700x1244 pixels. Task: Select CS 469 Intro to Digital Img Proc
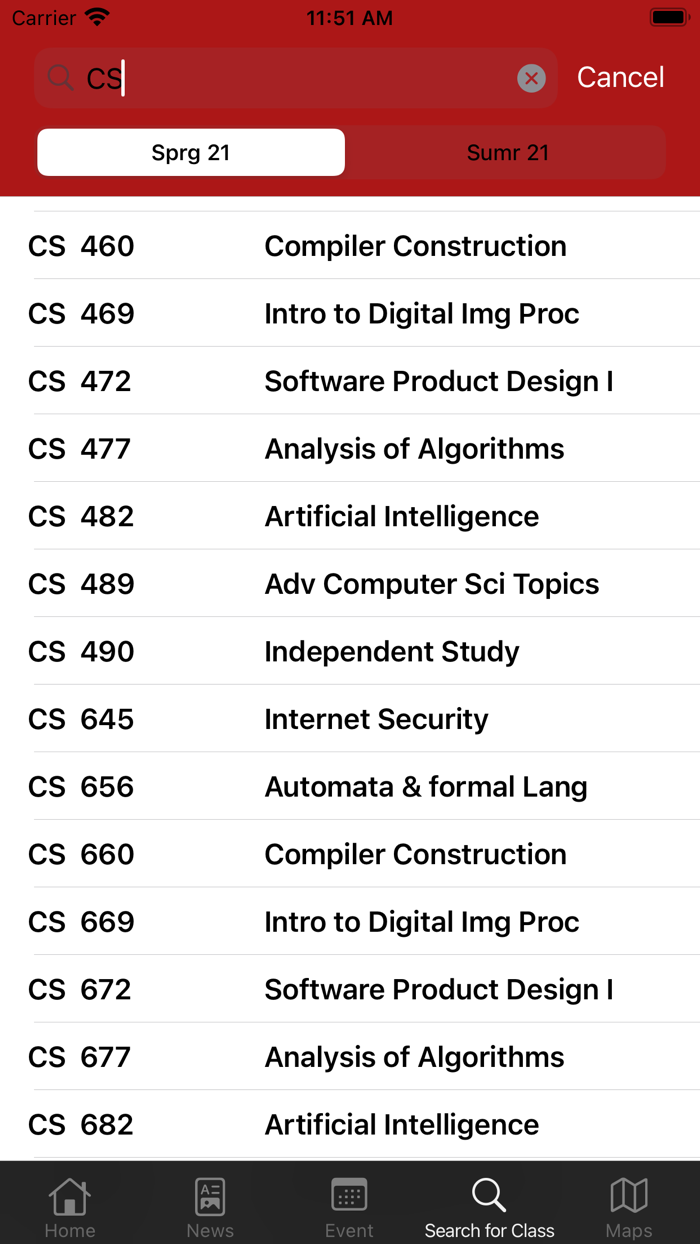click(350, 314)
